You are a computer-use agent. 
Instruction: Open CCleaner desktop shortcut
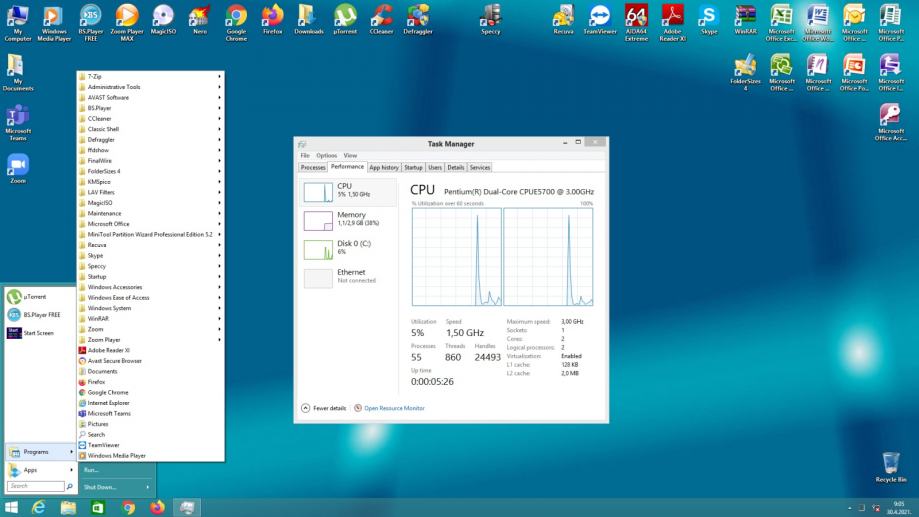(381, 16)
